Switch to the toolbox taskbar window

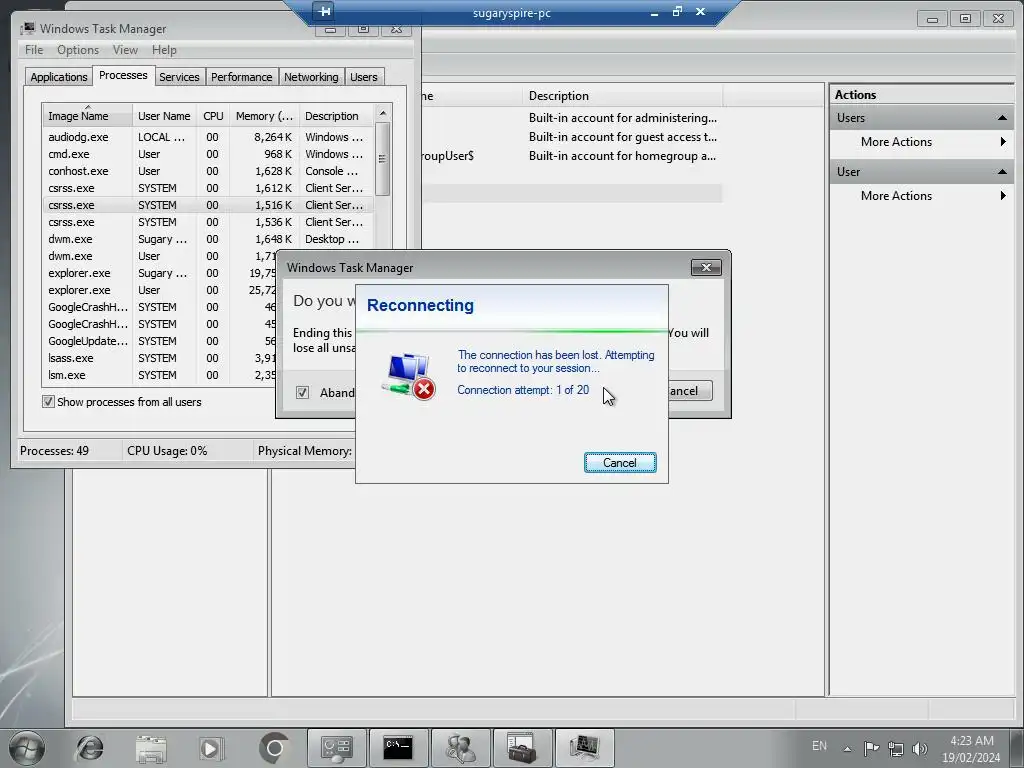click(522, 748)
